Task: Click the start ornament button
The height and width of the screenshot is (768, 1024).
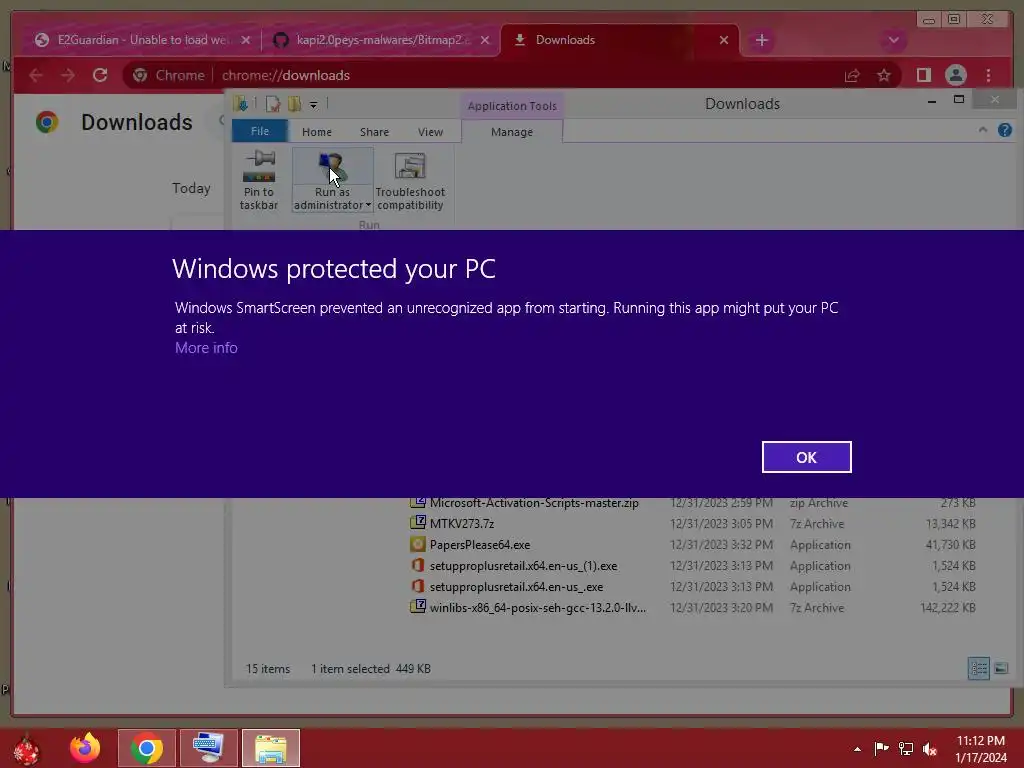Action: 26,750
